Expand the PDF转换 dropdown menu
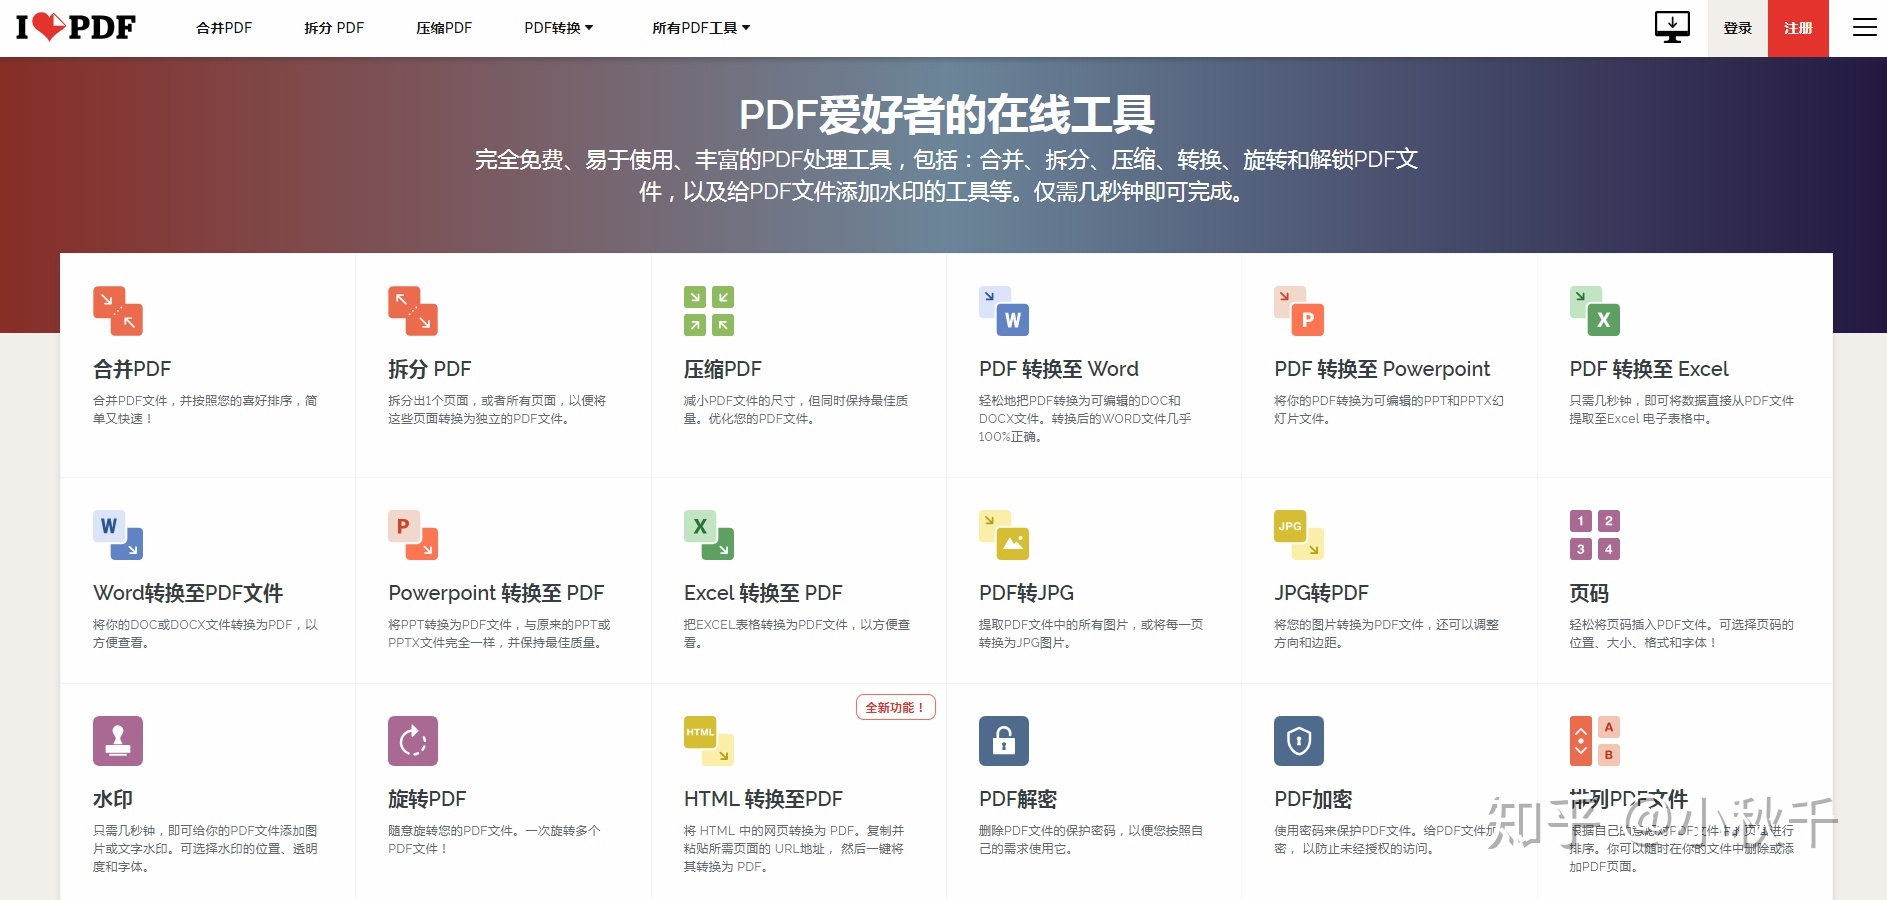 point(559,28)
